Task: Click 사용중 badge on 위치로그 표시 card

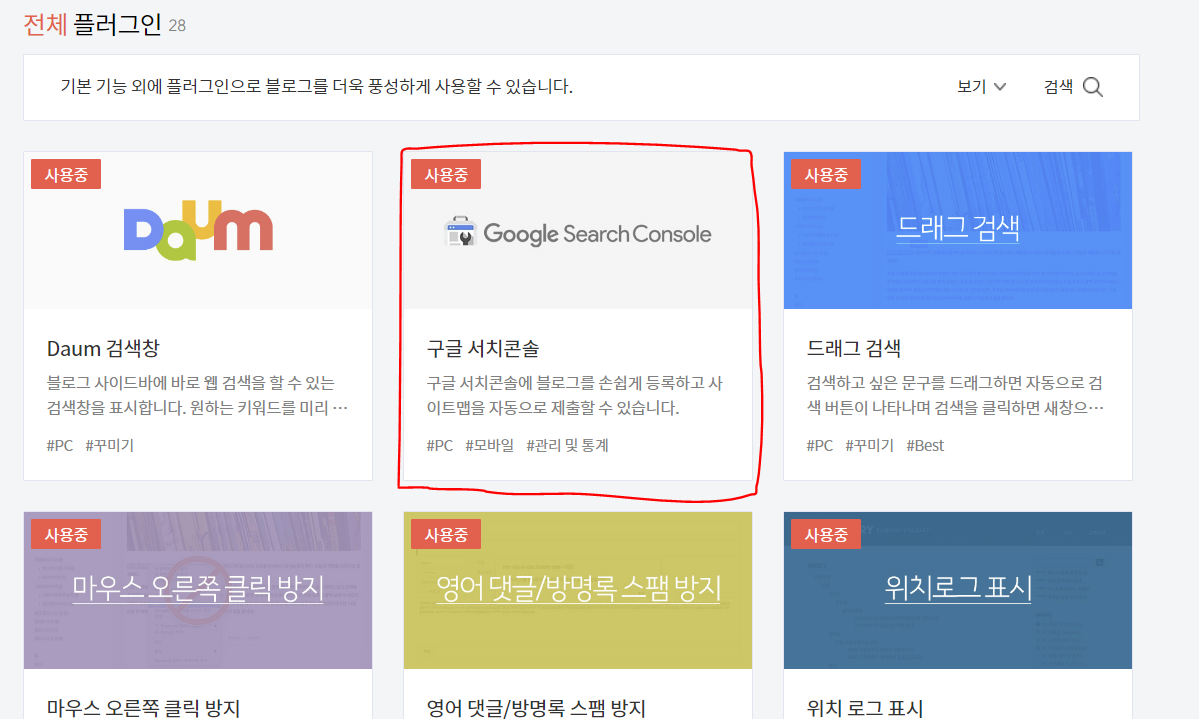Action: coord(826,534)
